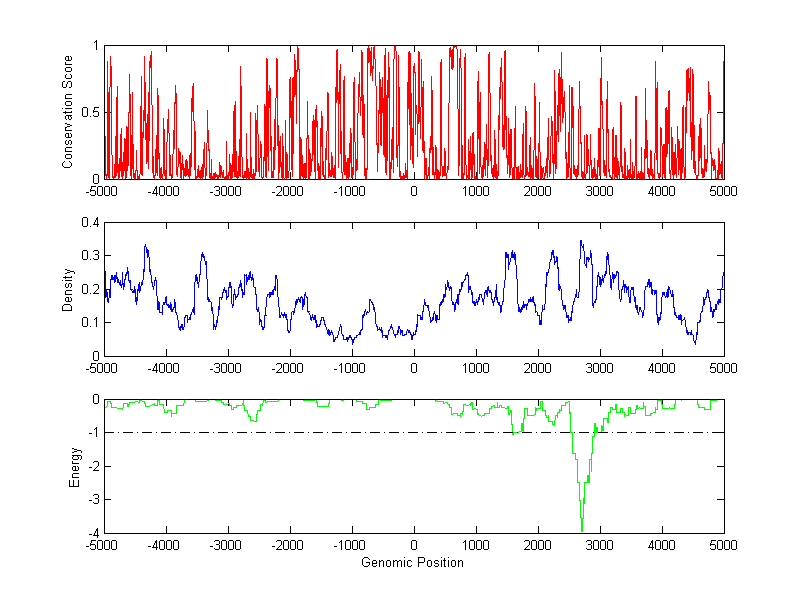This screenshot has width=800, height=599.
Task: Click the 'Energy' y-axis label
Action: 74,466
